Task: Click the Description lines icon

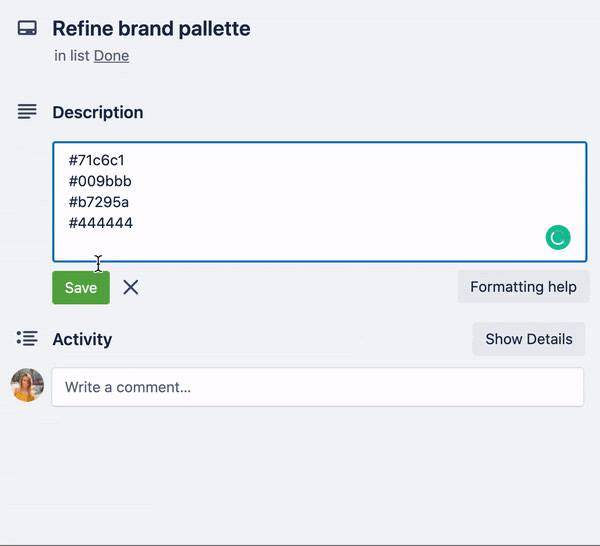Action: point(27,112)
